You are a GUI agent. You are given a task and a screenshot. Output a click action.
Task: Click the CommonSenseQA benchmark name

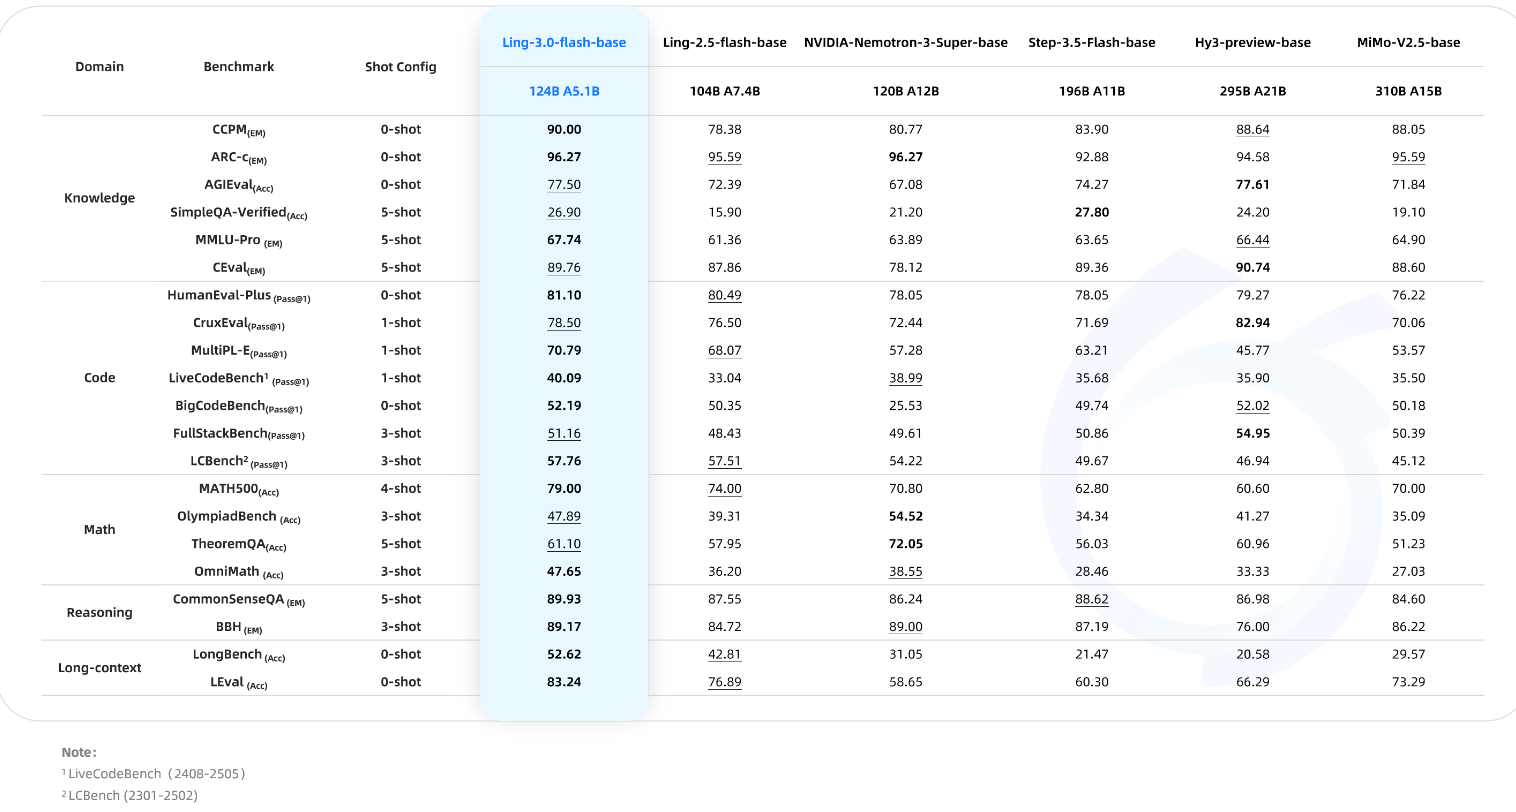click(x=239, y=600)
